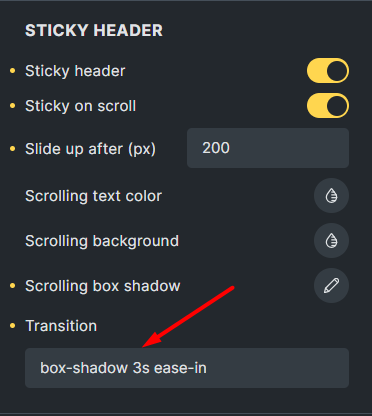Image resolution: width=372 pixels, height=416 pixels.
Task: Click the Slide up after (px) label
Action: tap(90, 149)
